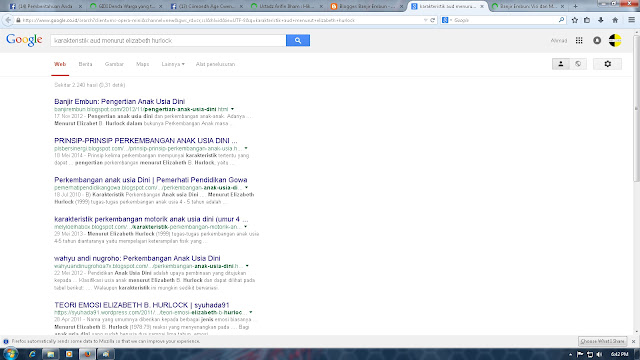Viewport: 640px width, 360px height.
Task: Click the 6:42 PM taskbar clock
Action: 619,354
